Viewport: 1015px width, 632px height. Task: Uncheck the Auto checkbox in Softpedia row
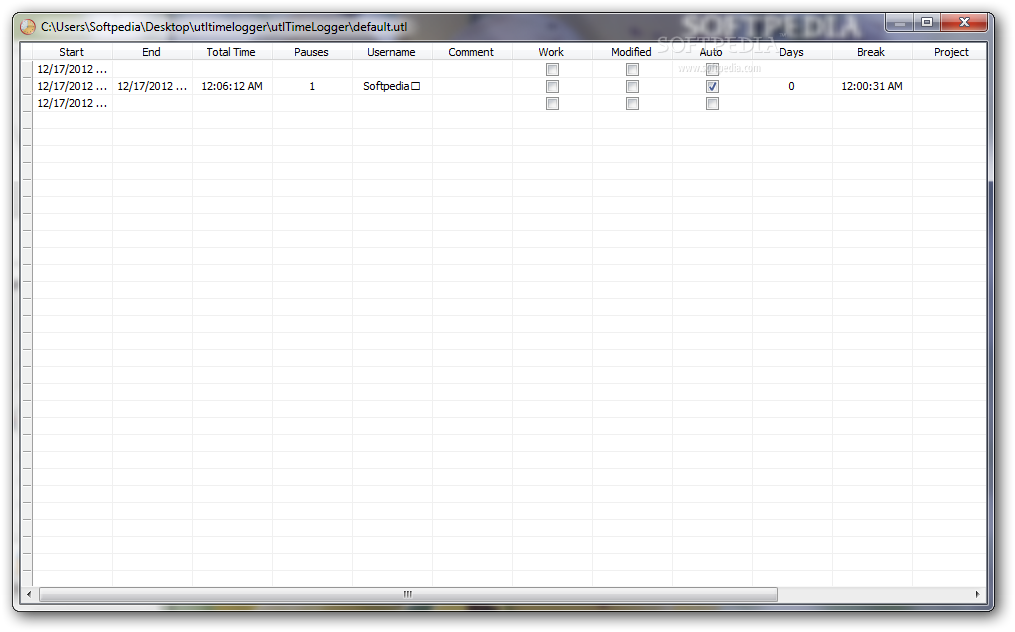712,86
